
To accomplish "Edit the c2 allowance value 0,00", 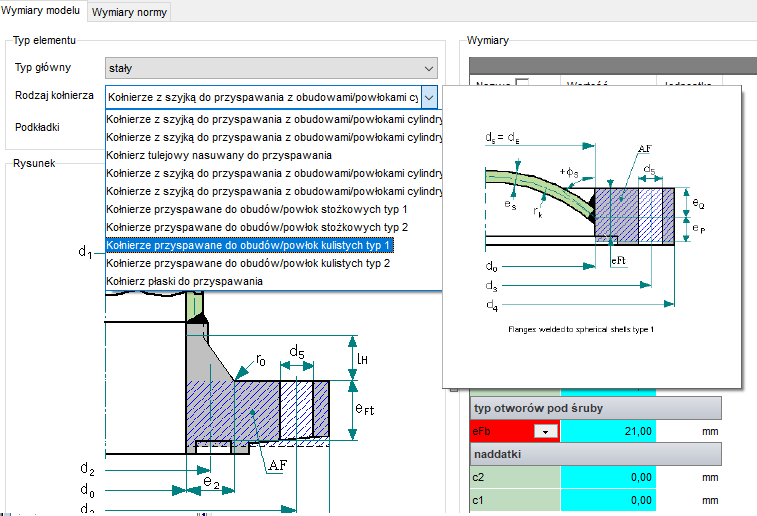I will [x=608, y=477].
